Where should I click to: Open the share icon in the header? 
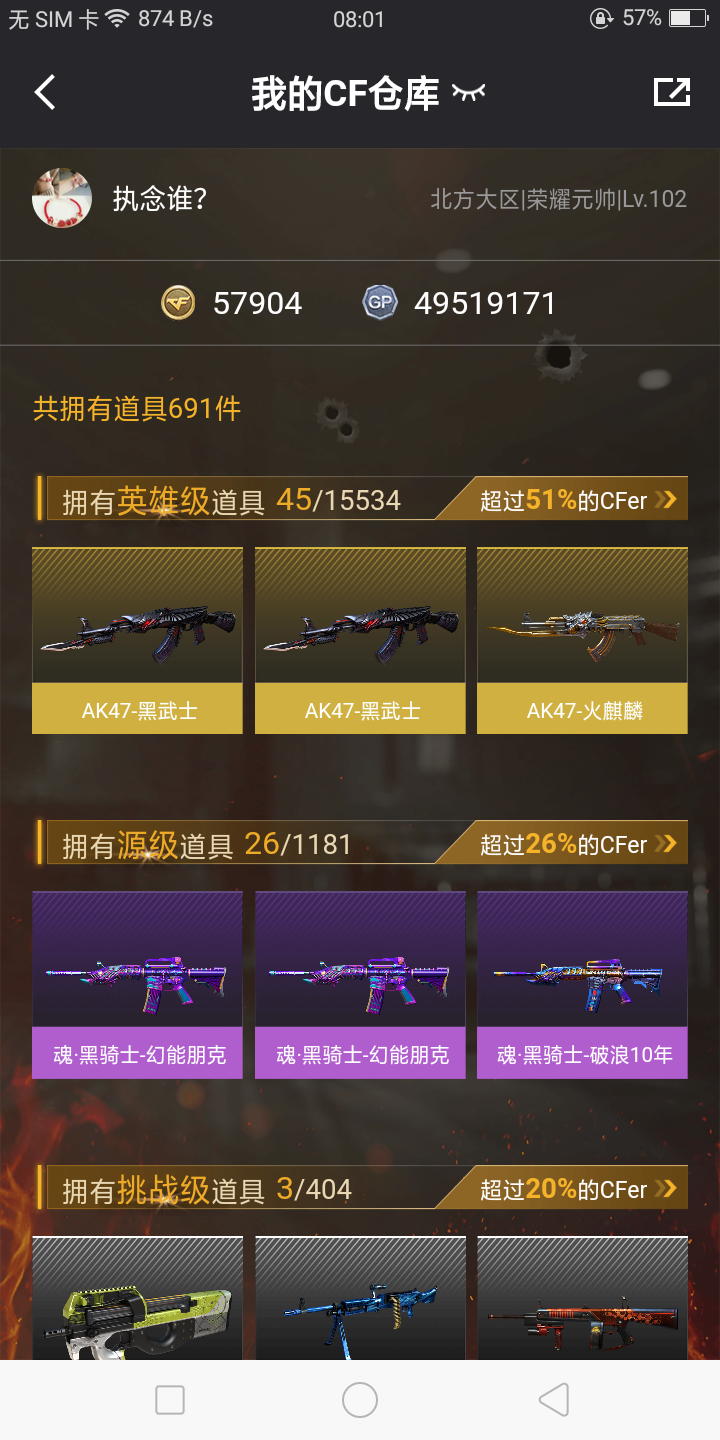(x=672, y=92)
